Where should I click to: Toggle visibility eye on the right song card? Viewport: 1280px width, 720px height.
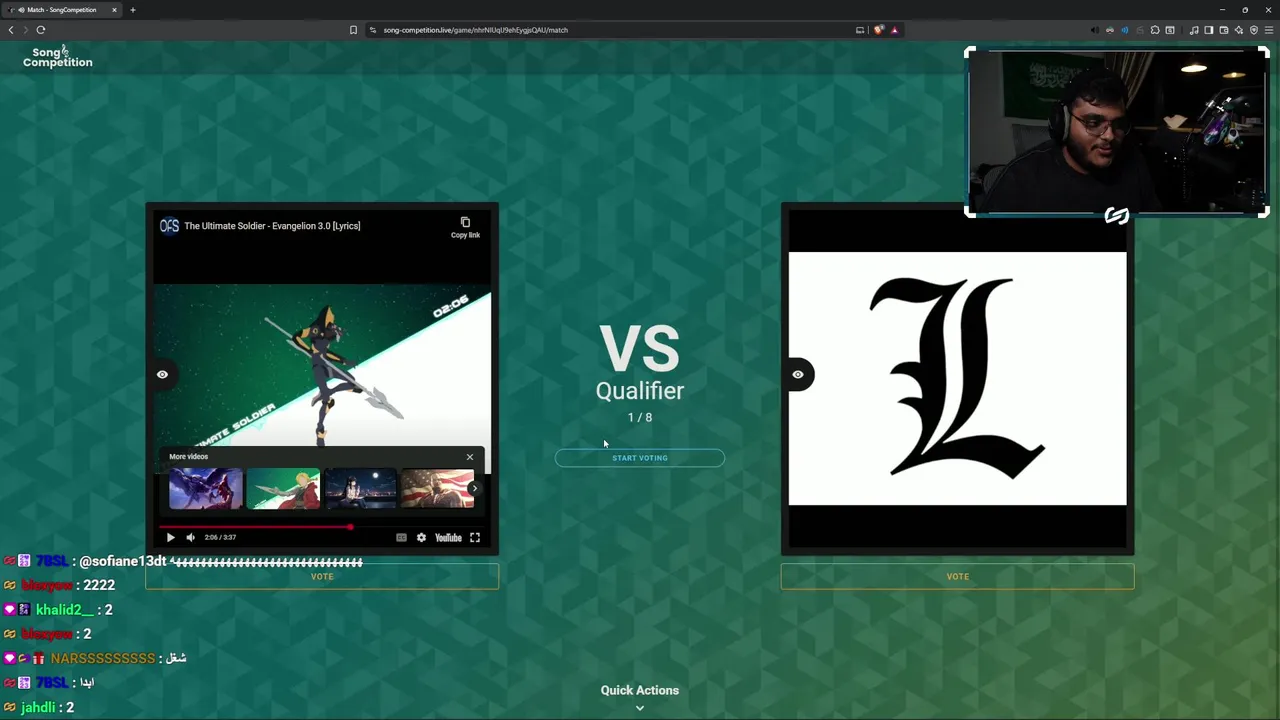798,374
